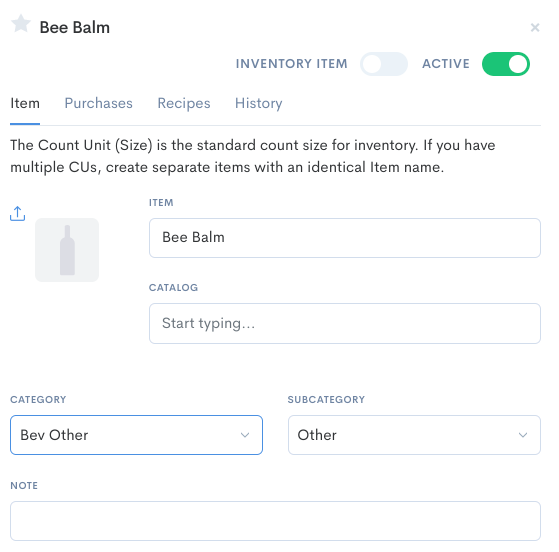559x552 pixels.
Task: Click into the Note text field
Action: [x=275, y=521]
